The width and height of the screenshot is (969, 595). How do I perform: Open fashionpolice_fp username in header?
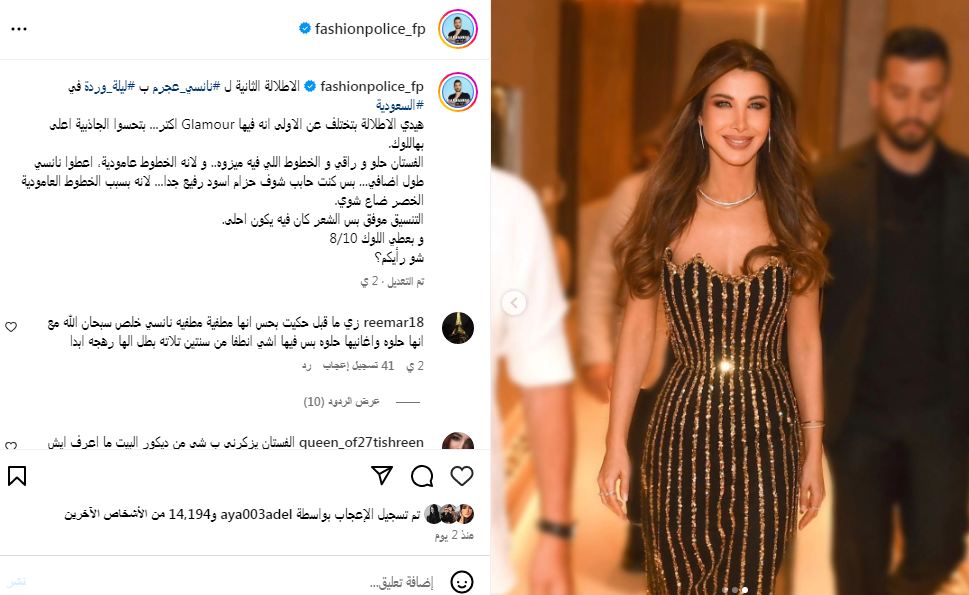tap(370, 29)
